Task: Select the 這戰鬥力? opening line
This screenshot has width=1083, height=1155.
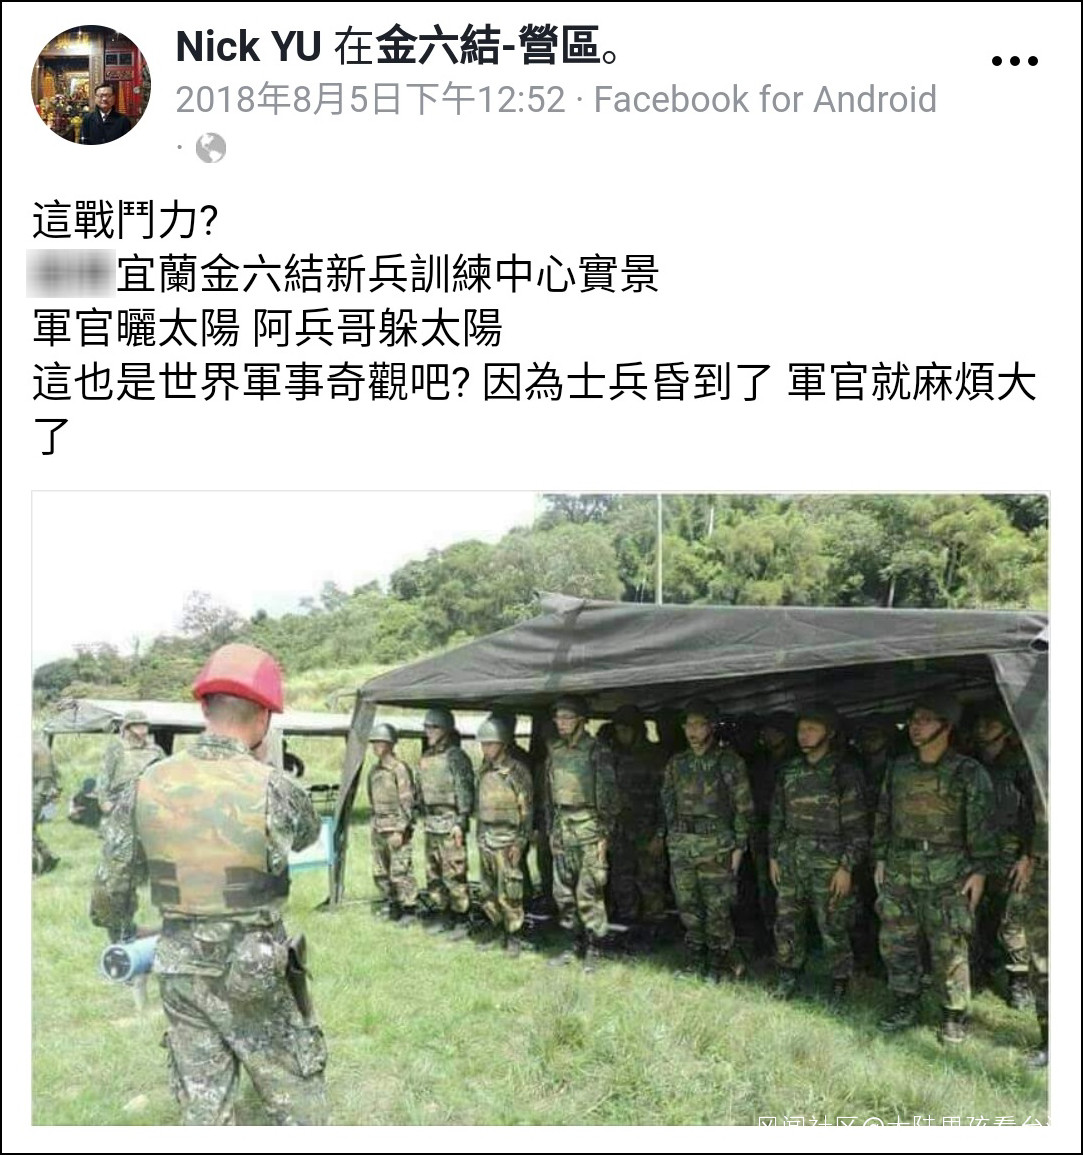Action: click(x=125, y=220)
